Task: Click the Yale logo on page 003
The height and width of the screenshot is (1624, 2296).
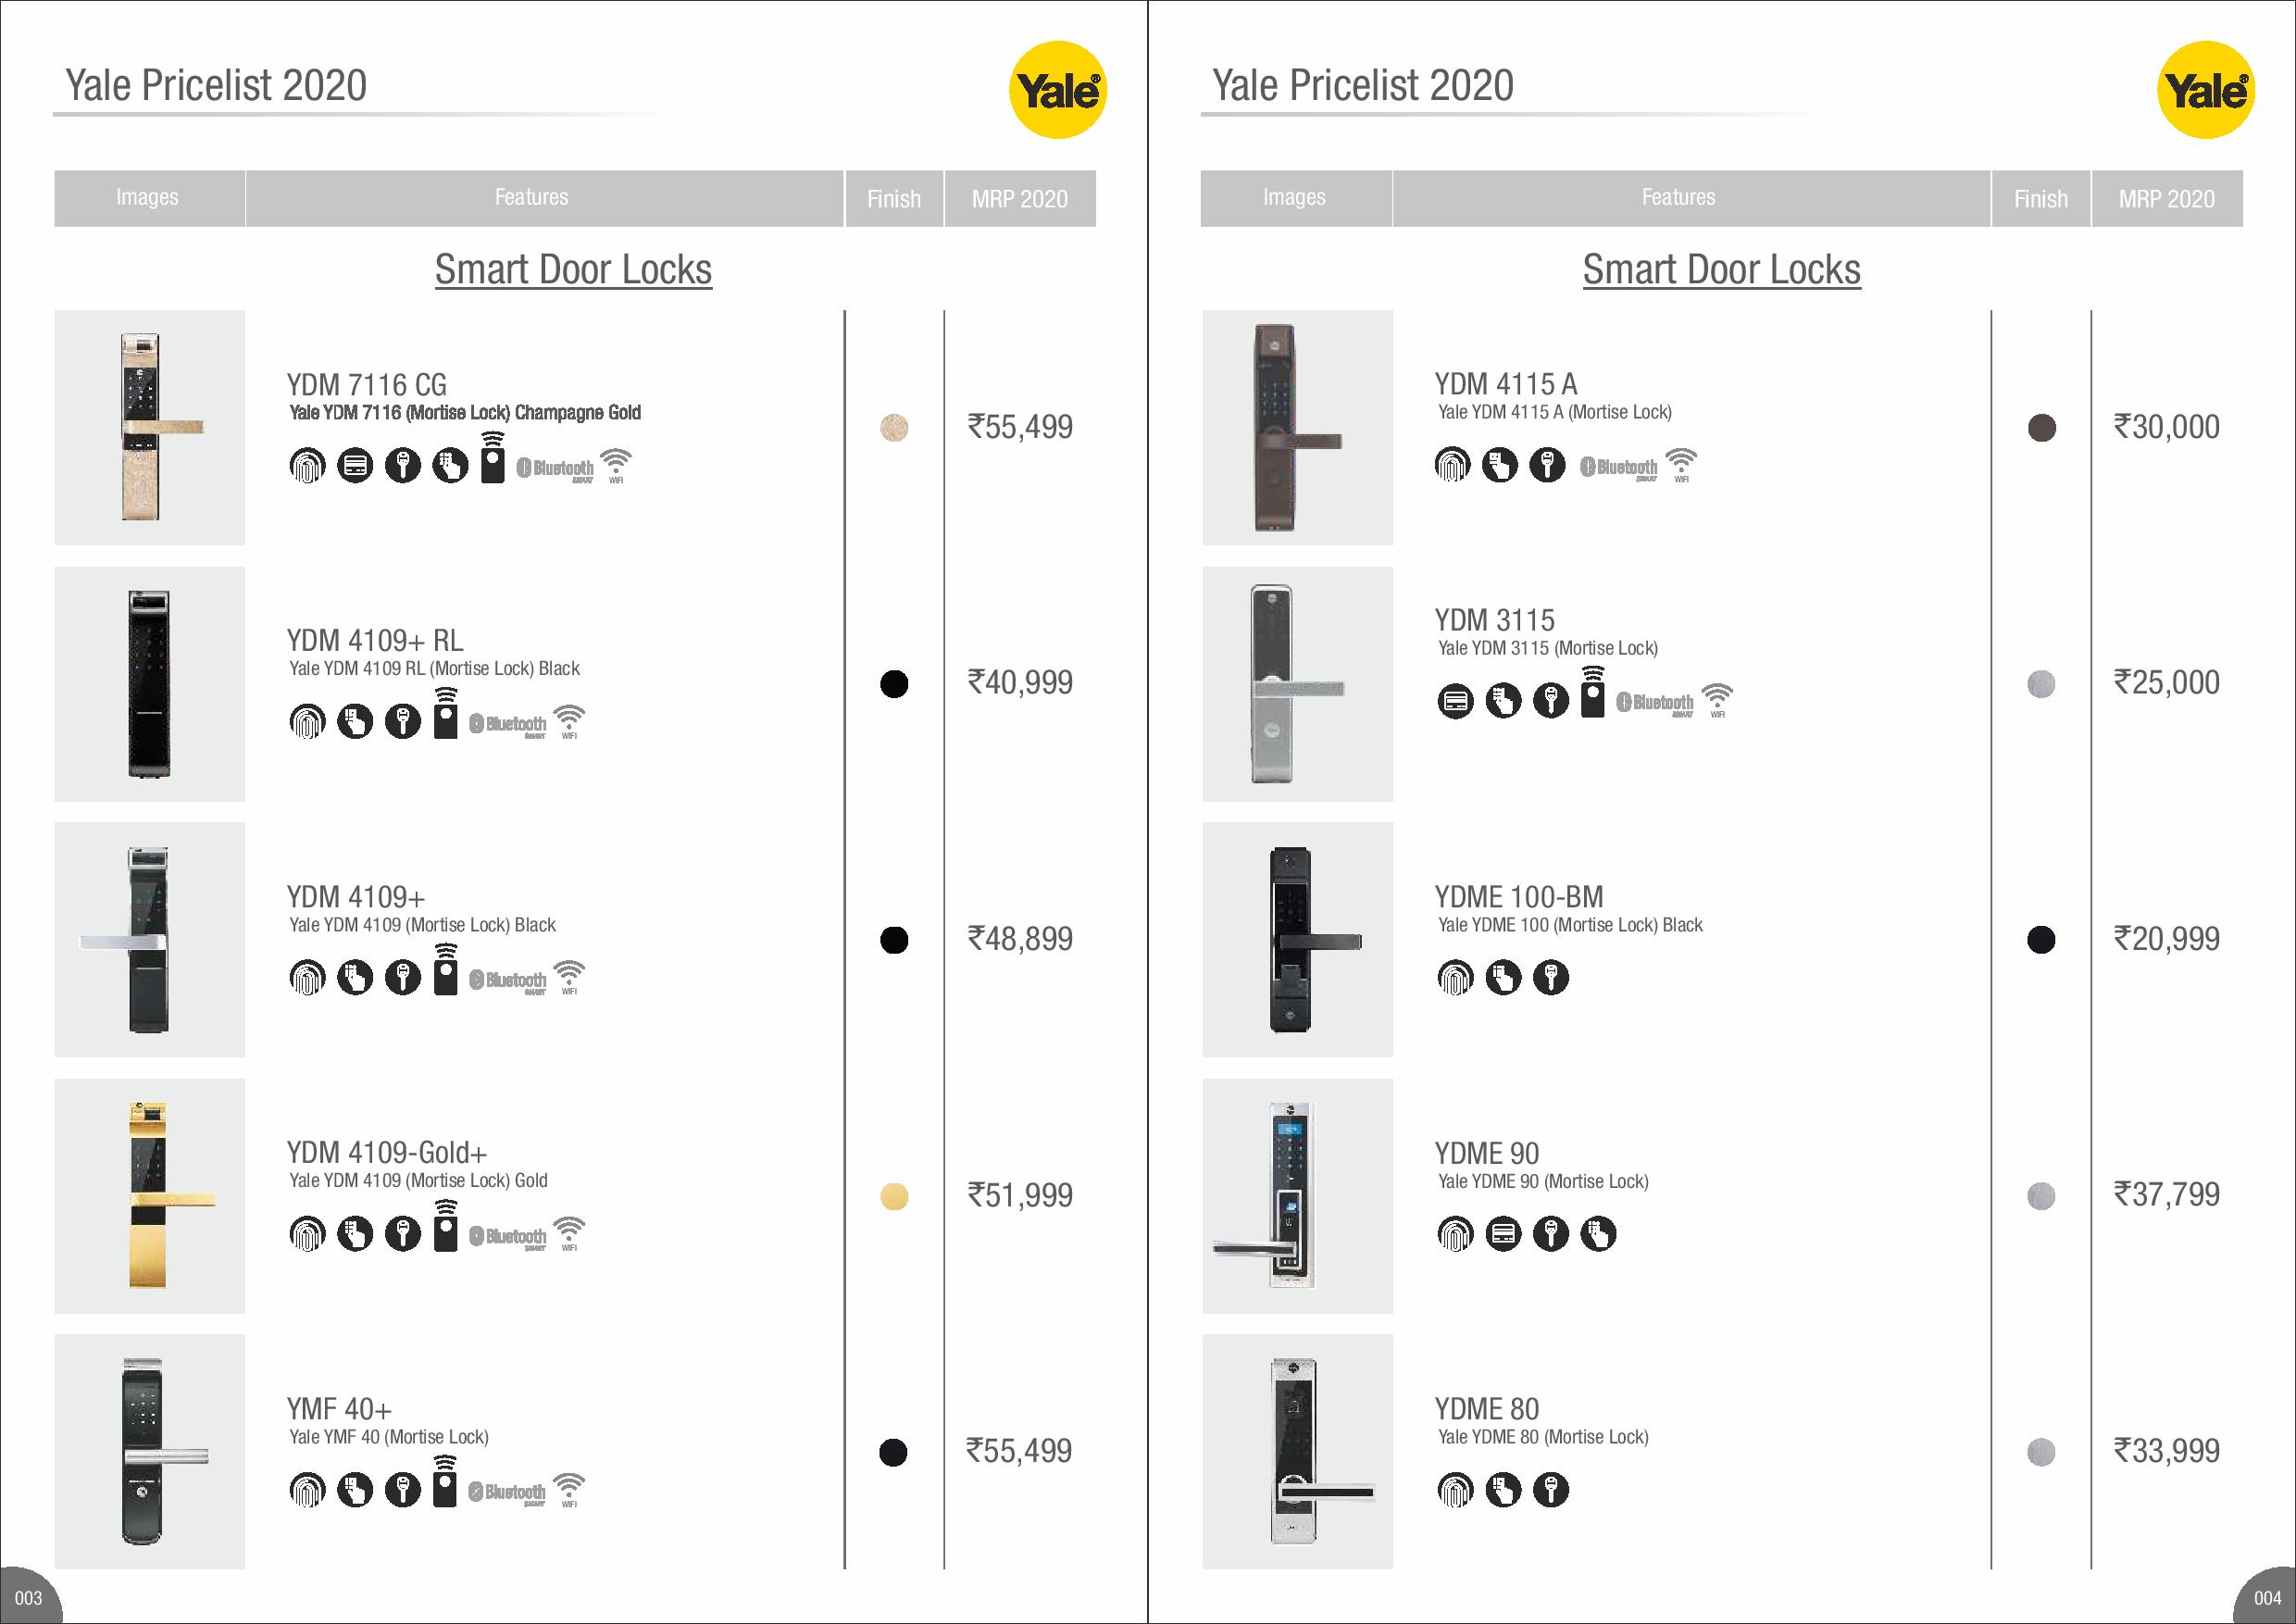Action: tap(1058, 90)
